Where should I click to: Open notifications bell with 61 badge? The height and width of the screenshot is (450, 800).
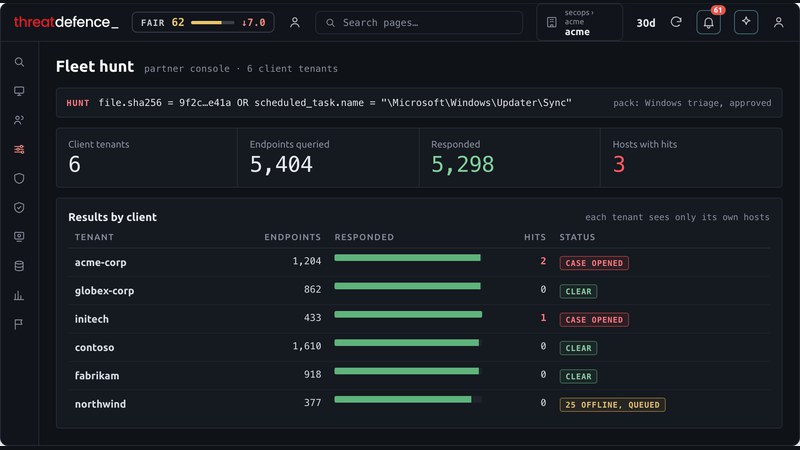pyautogui.click(x=709, y=22)
